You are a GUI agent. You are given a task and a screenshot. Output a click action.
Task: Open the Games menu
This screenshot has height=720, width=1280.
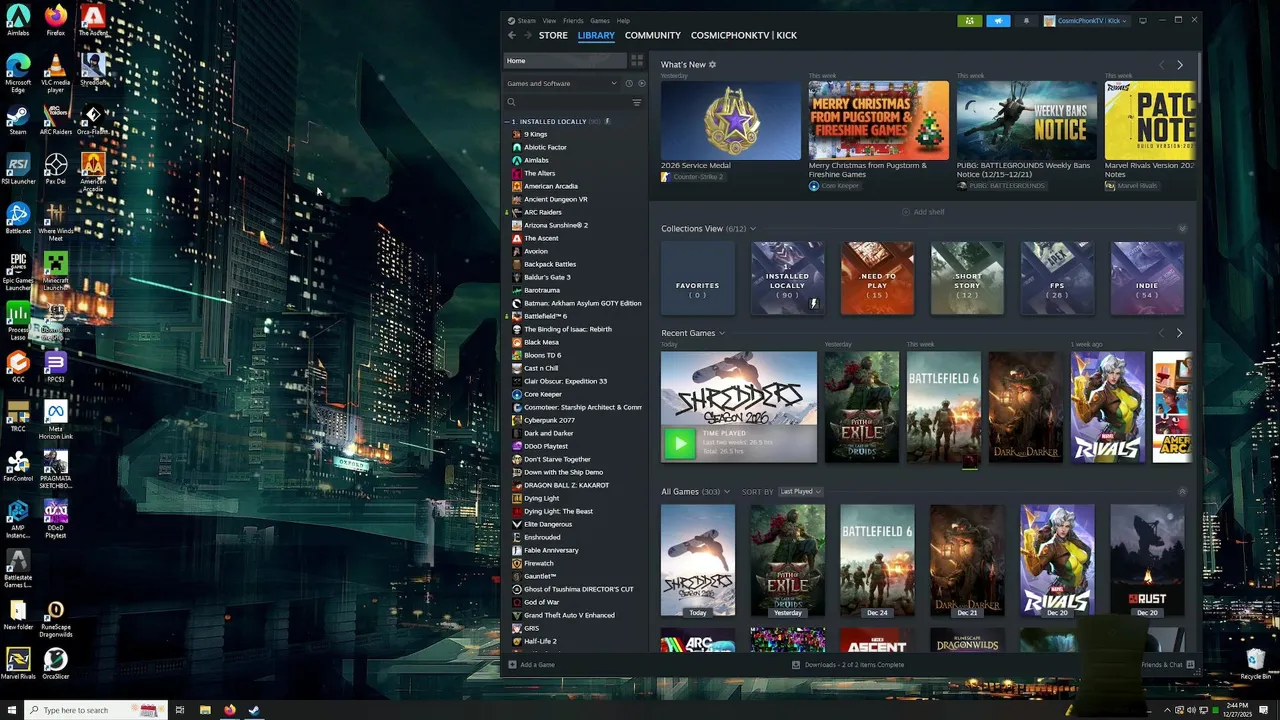600,21
